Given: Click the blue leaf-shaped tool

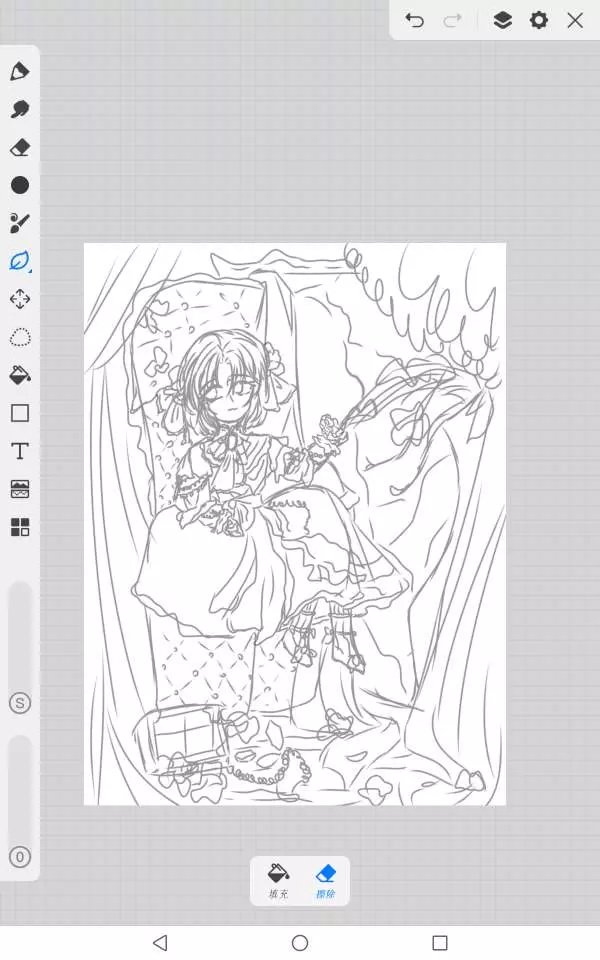Looking at the screenshot, I should (x=19, y=261).
